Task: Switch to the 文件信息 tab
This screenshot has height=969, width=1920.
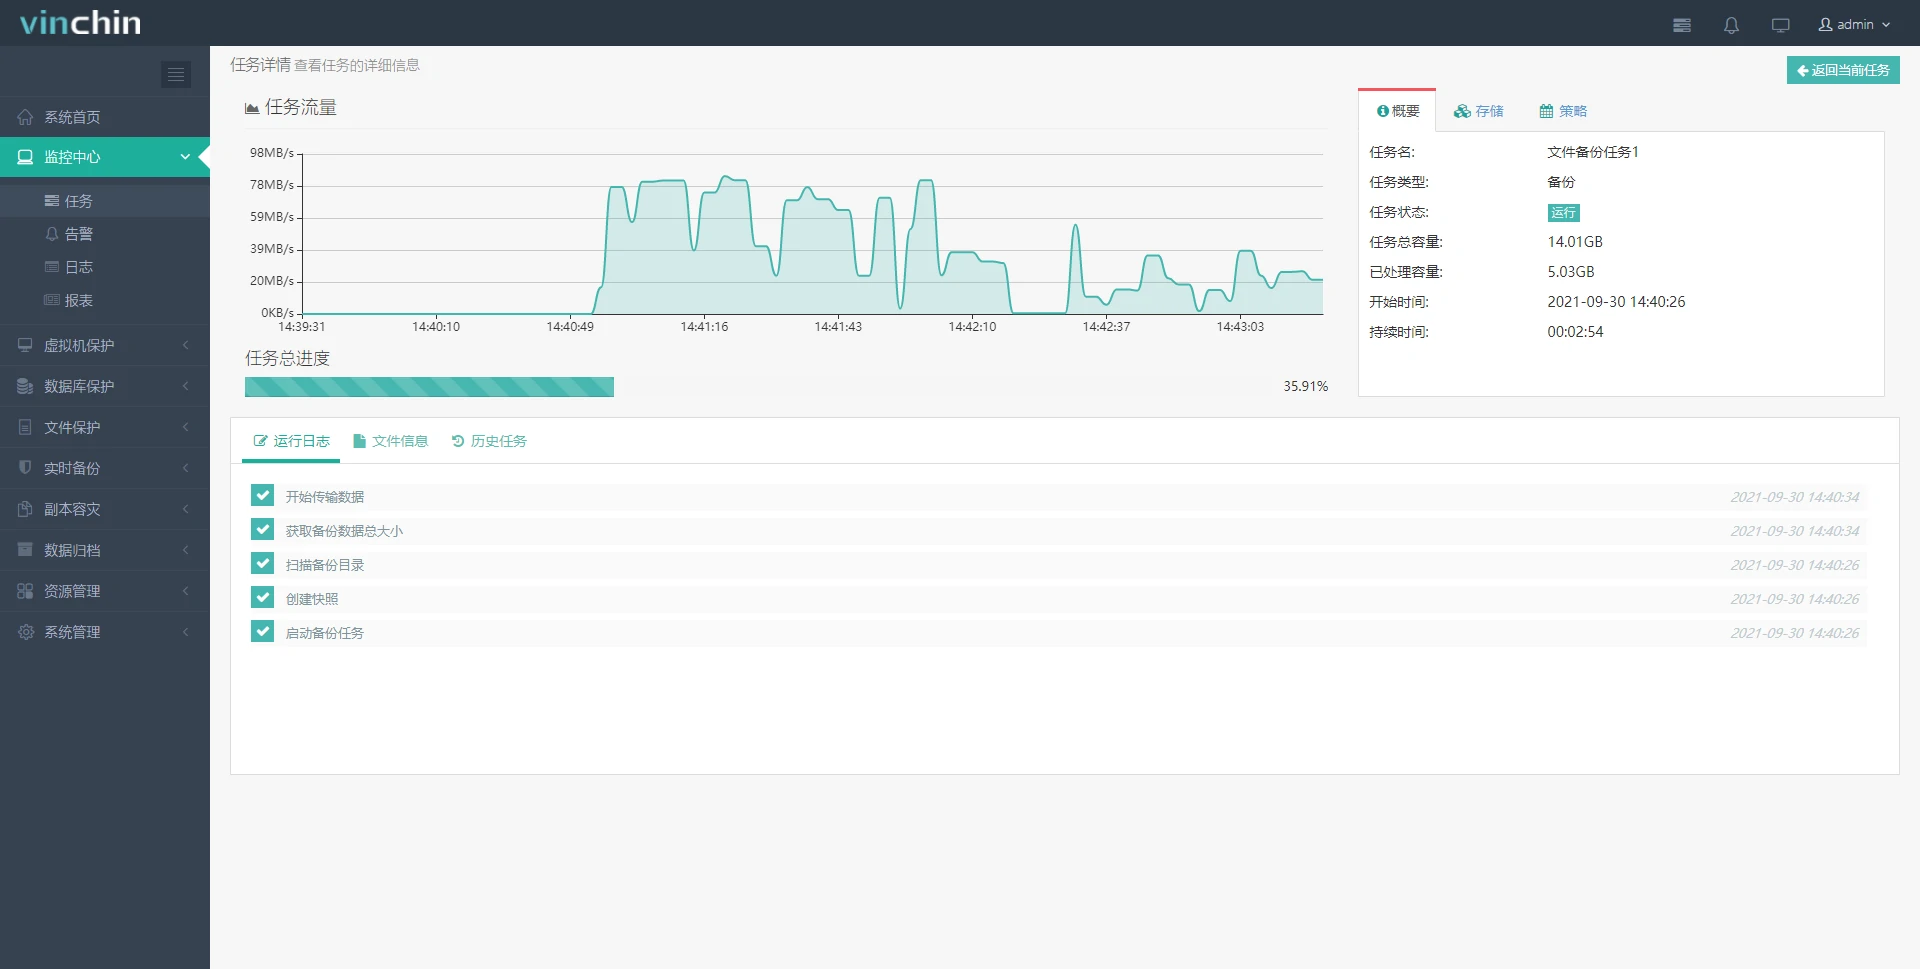Action: [x=390, y=441]
